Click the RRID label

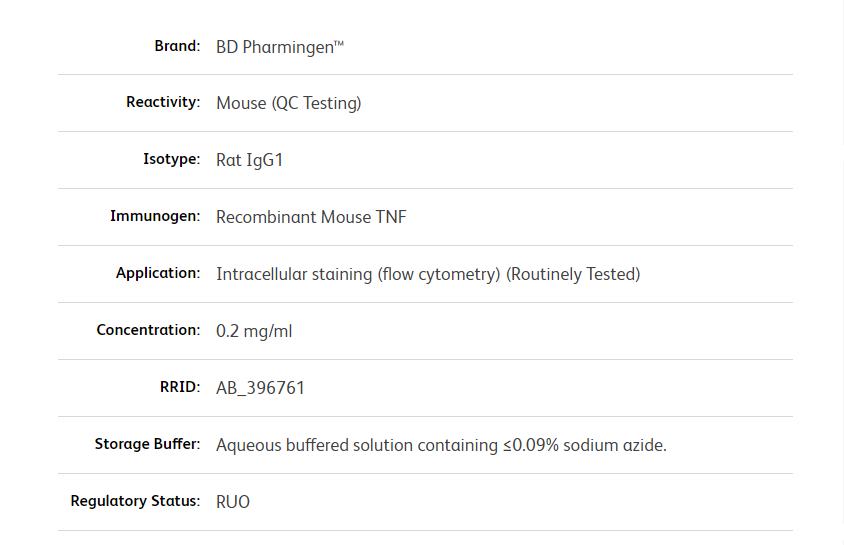tap(180, 387)
